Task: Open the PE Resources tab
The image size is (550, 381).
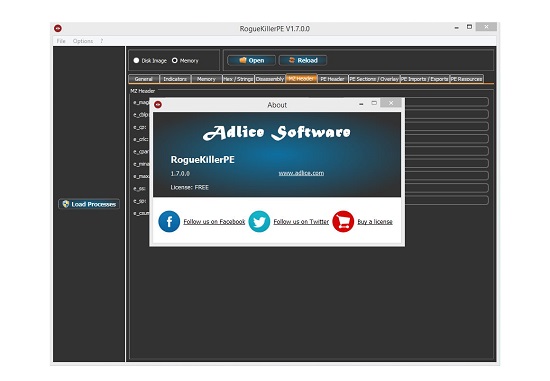Action: [x=467, y=79]
